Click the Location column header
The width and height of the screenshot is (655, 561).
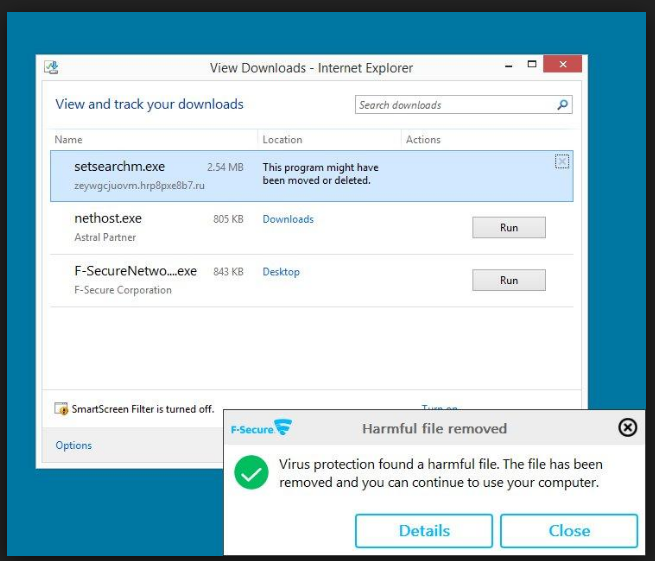click(x=282, y=140)
